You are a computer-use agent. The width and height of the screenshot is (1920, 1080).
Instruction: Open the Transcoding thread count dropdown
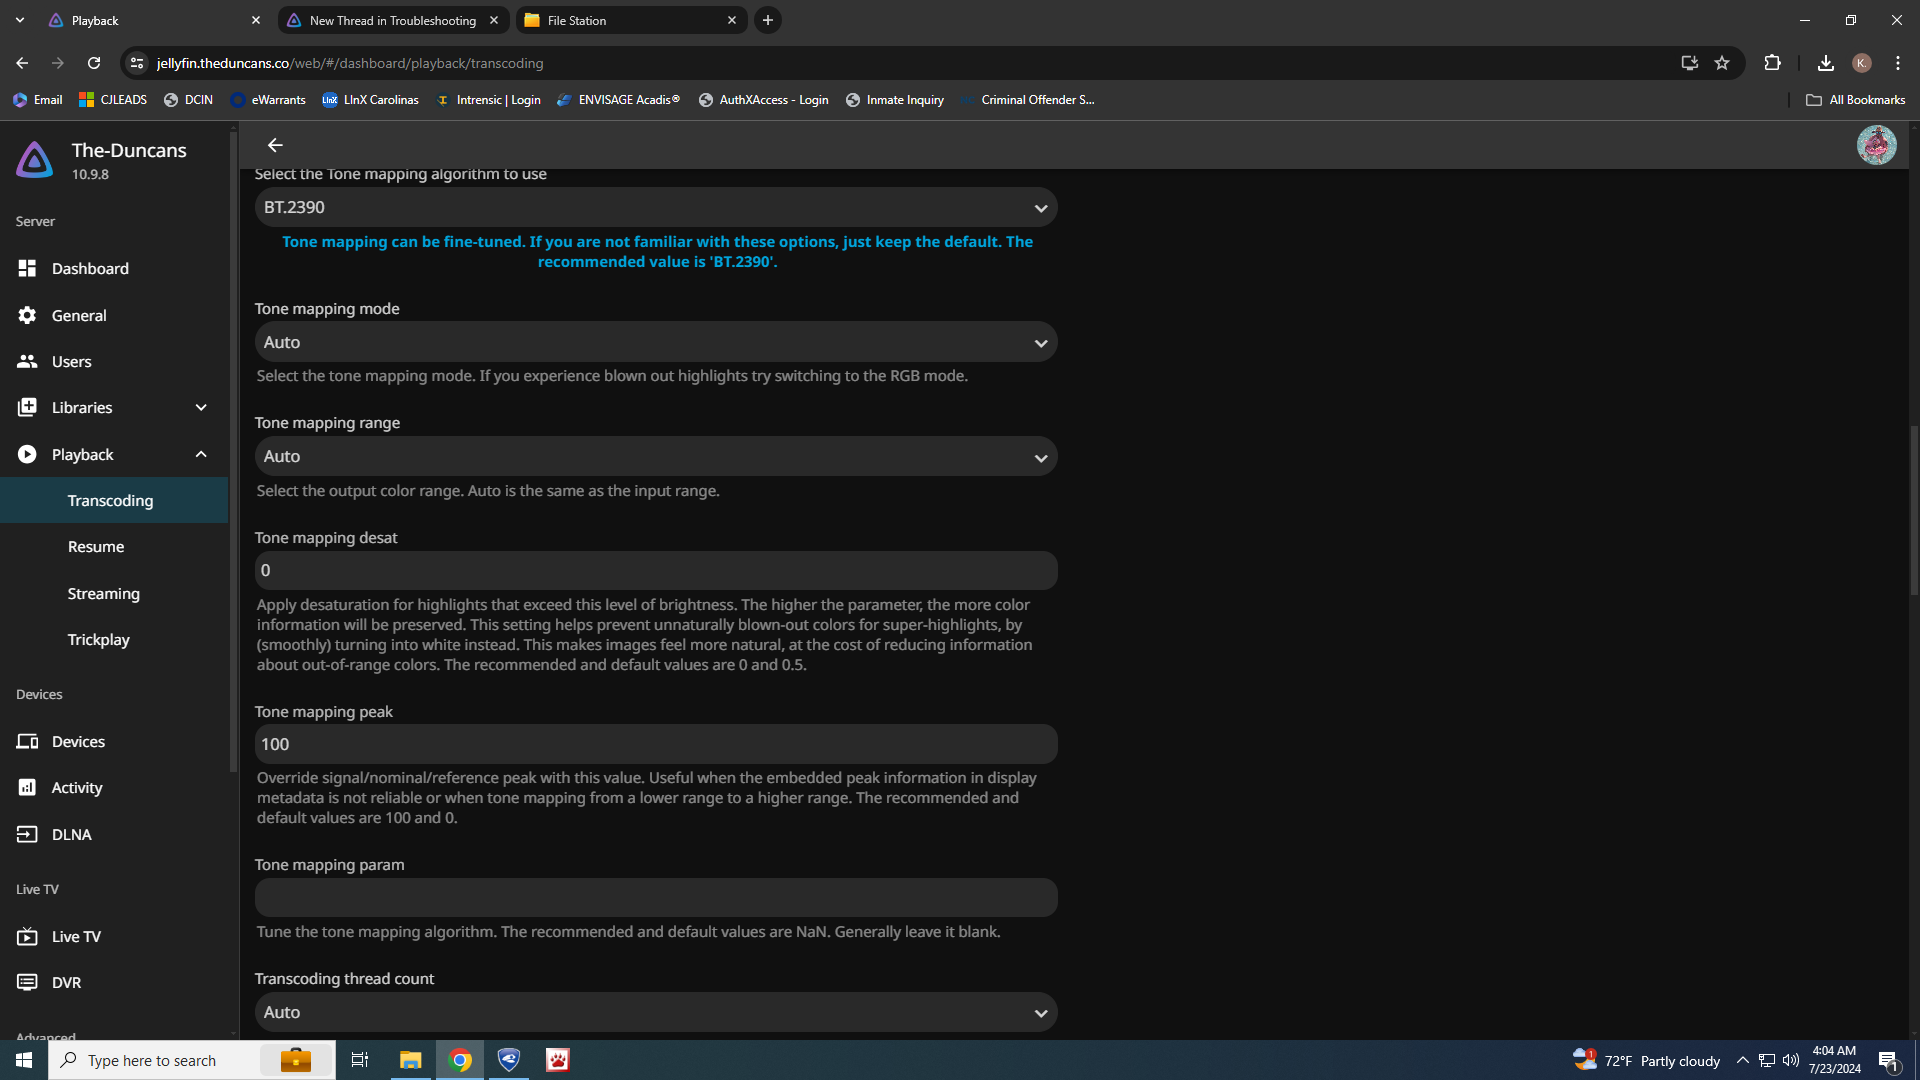tap(655, 1012)
